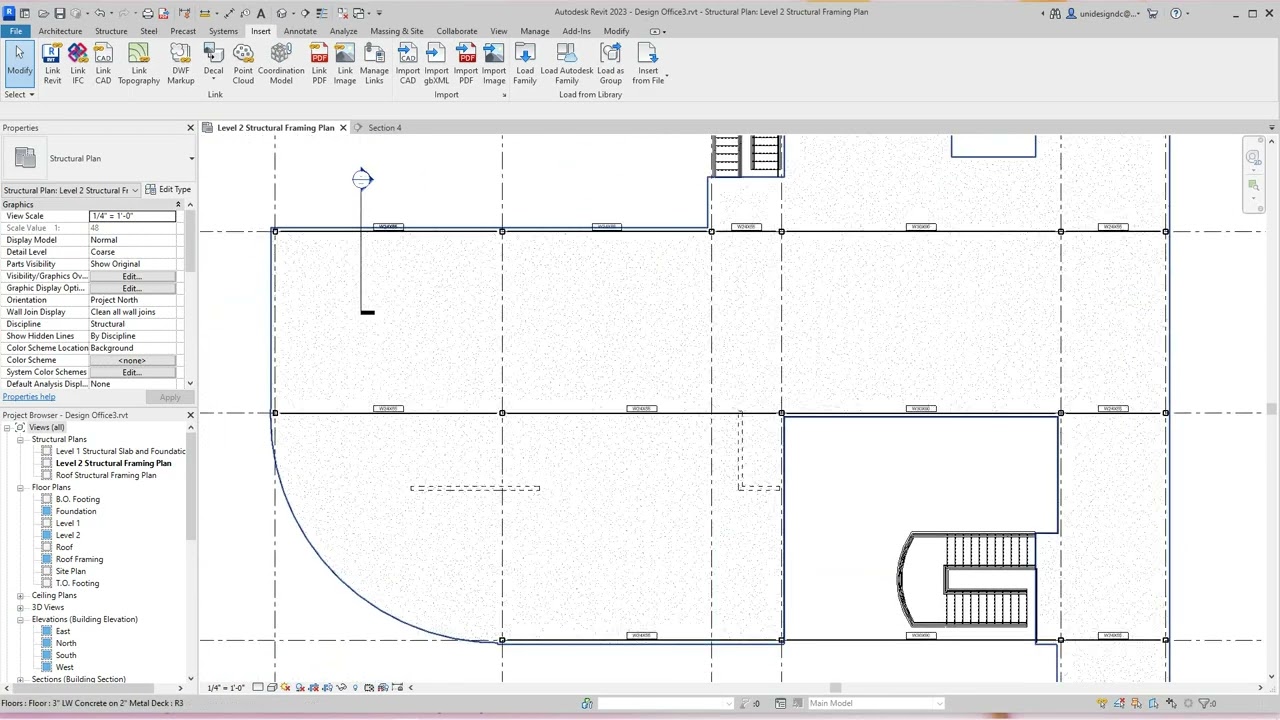The image size is (1280, 720).
Task: Choose the Link CAD tool
Action: pyautogui.click(x=103, y=63)
